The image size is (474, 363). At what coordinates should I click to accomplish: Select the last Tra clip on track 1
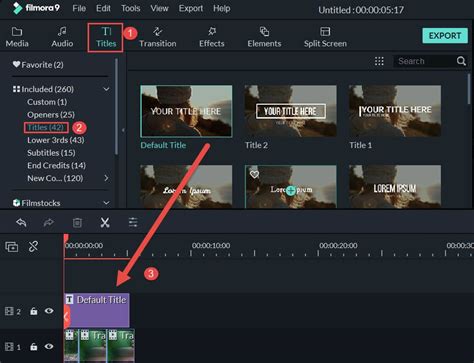point(121,346)
